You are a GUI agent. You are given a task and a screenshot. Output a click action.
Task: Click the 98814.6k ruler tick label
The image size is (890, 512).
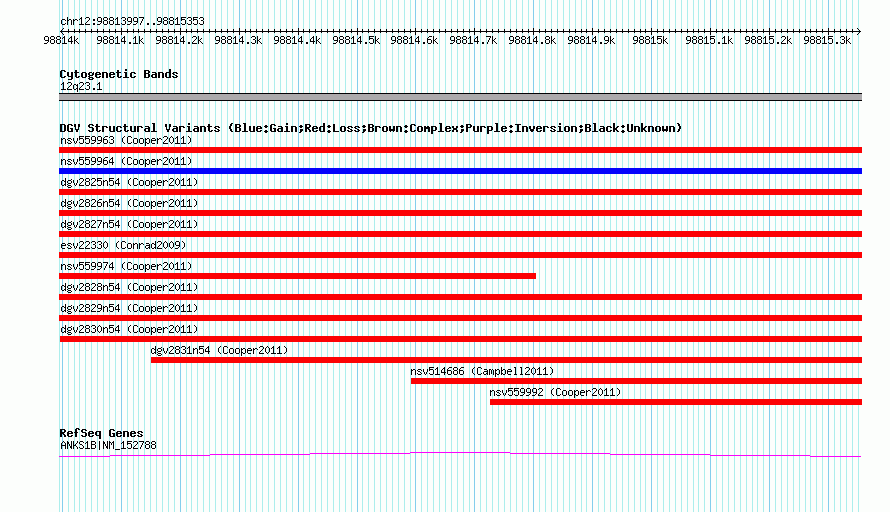tap(414, 40)
